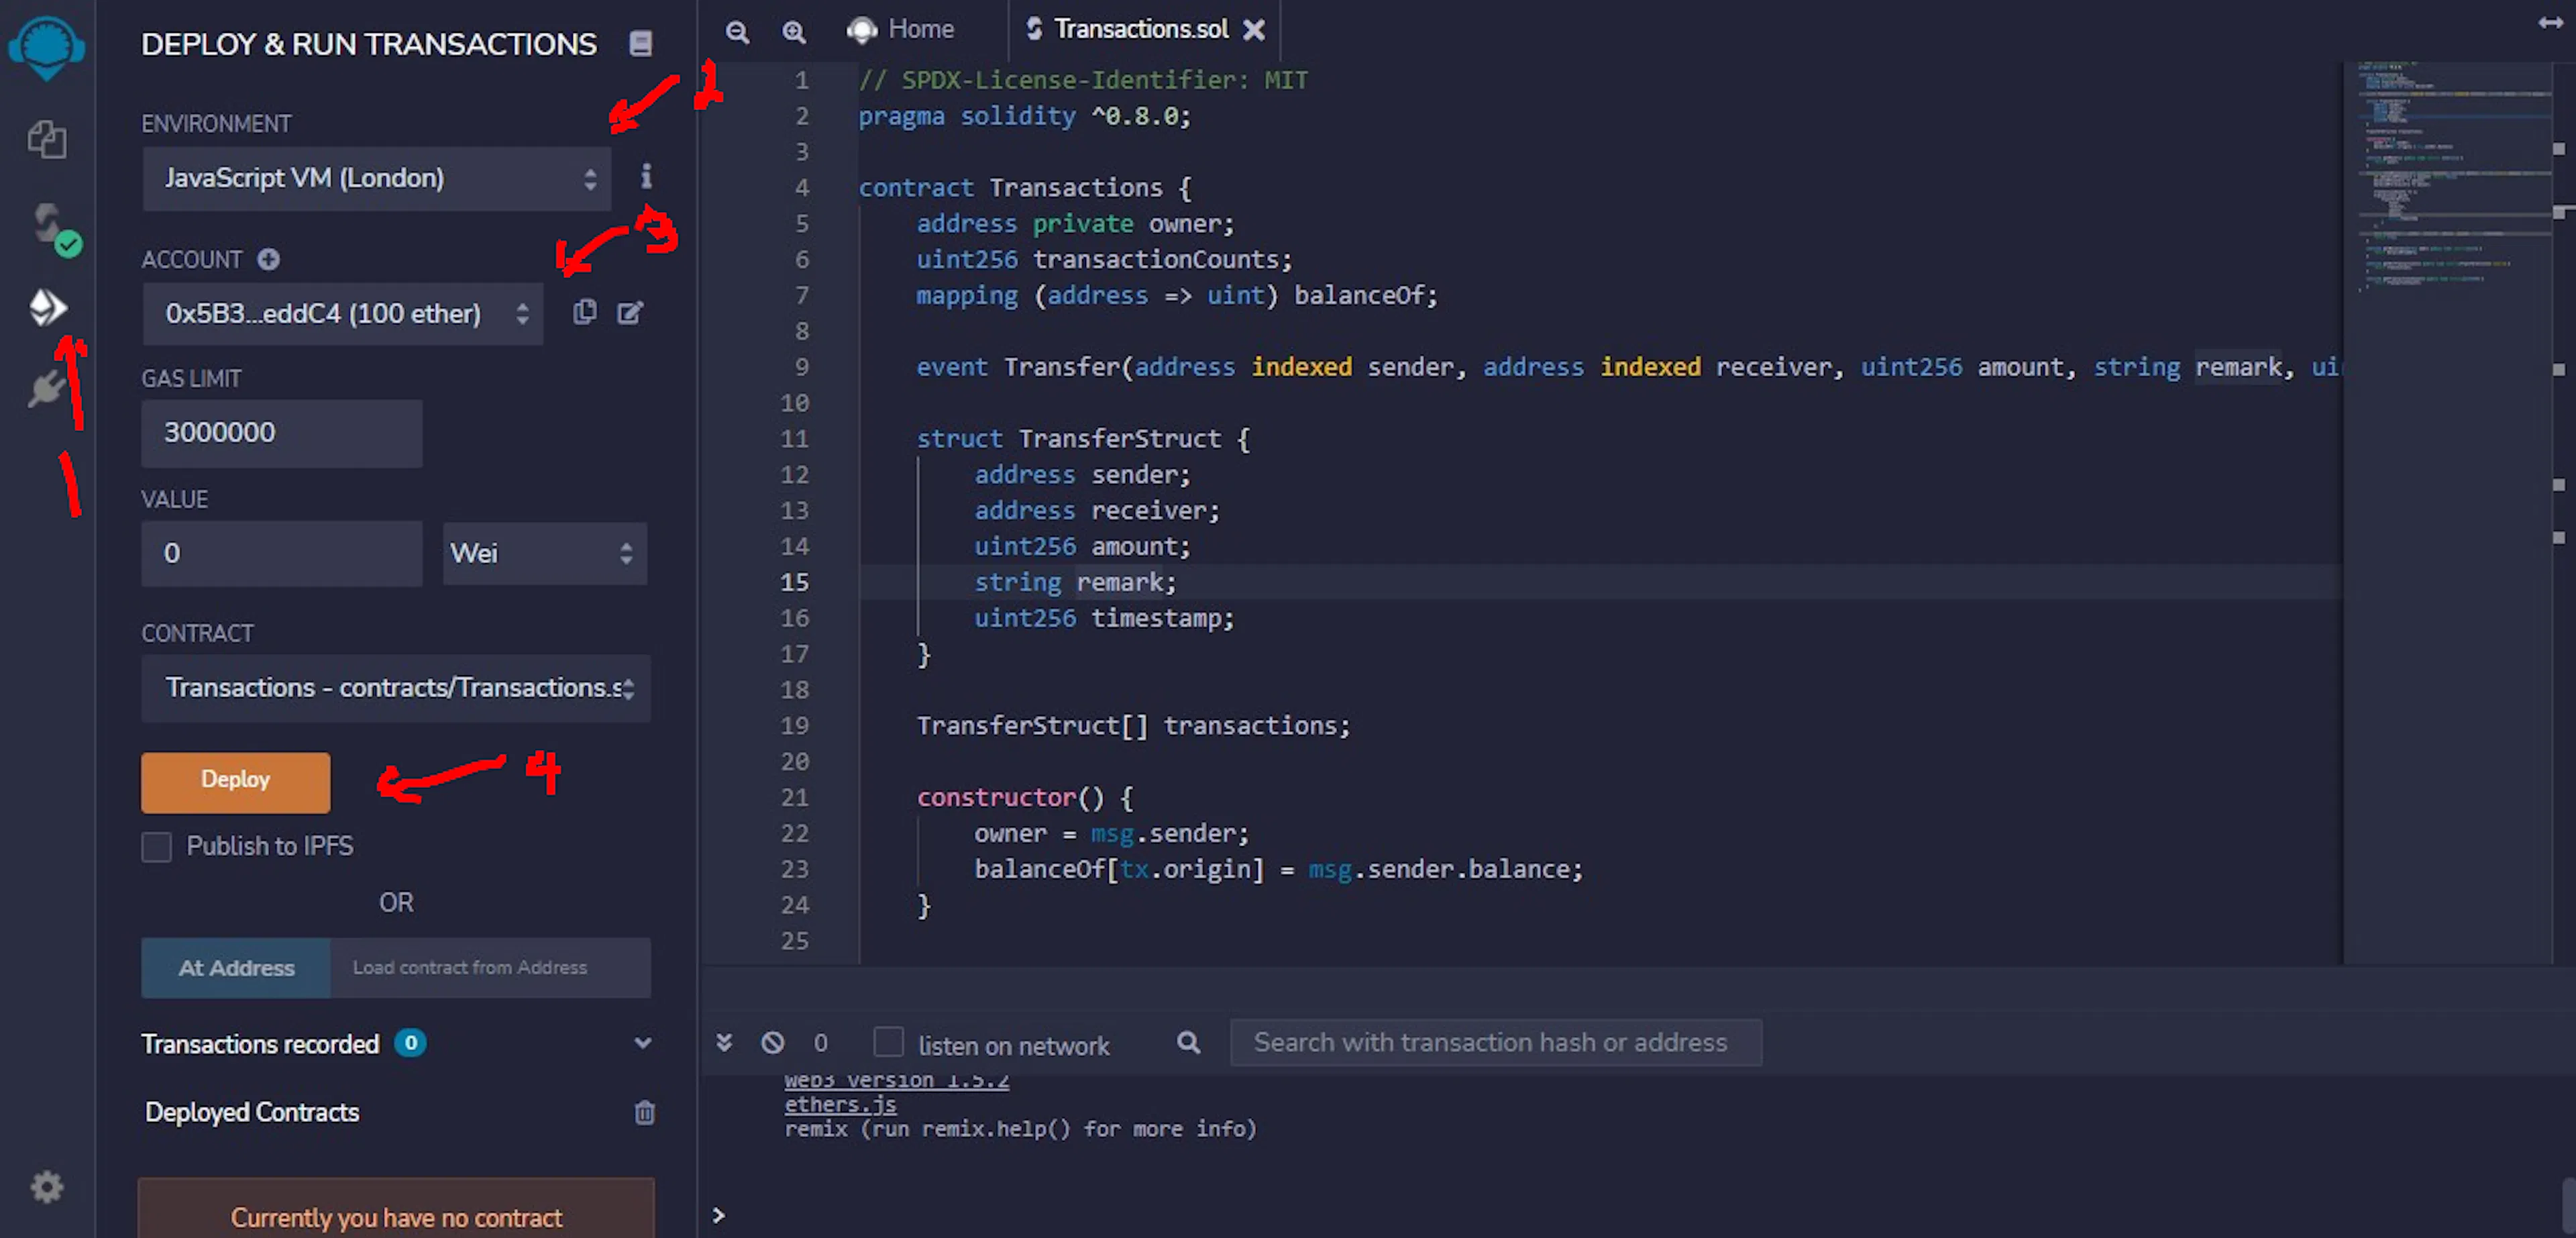Open the account selector dropdown
Image resolution: width=2576 pixels, height=1238 pixels.
click(x=342, y=313)
